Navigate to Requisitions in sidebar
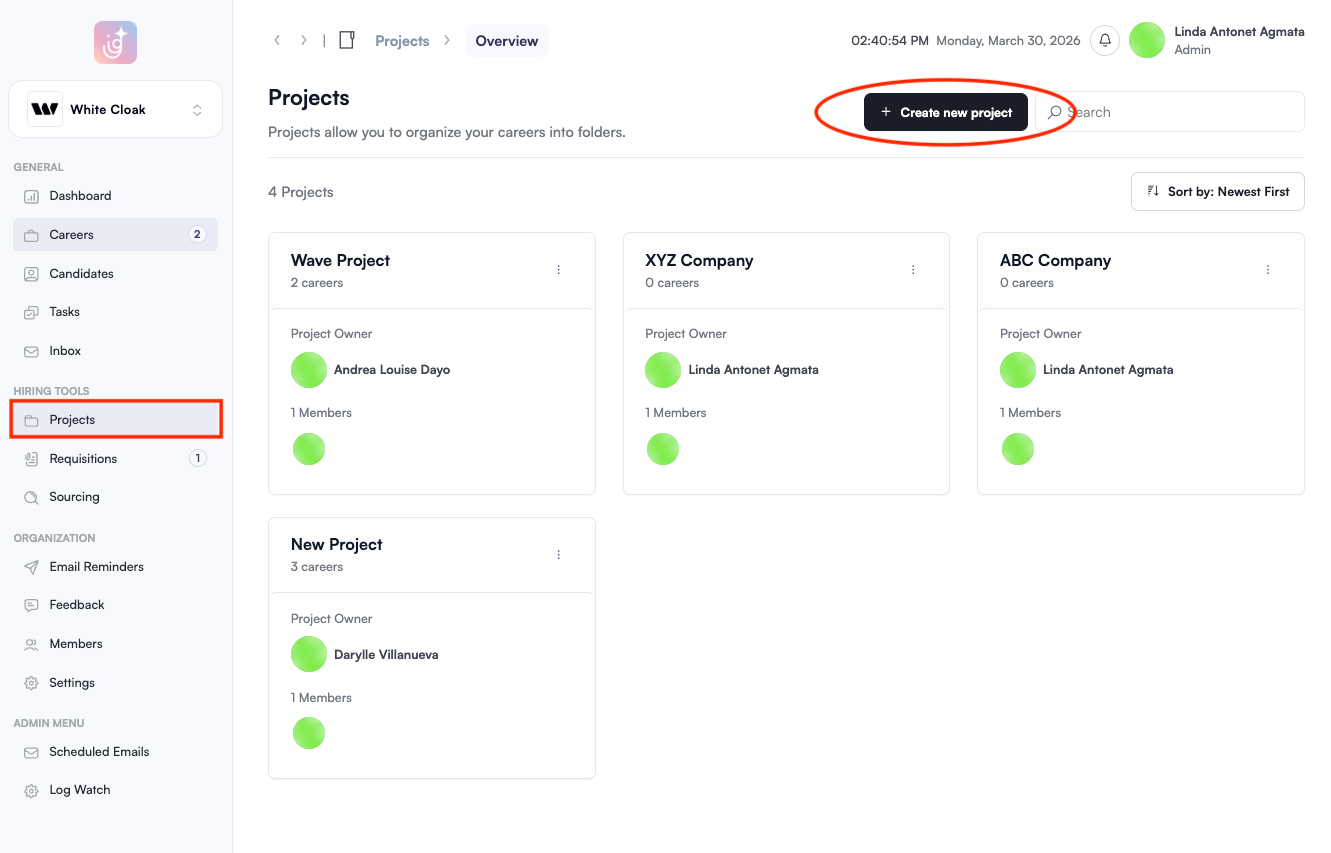The width and height of the screenshot is (1331, 853). pos(83,459)
